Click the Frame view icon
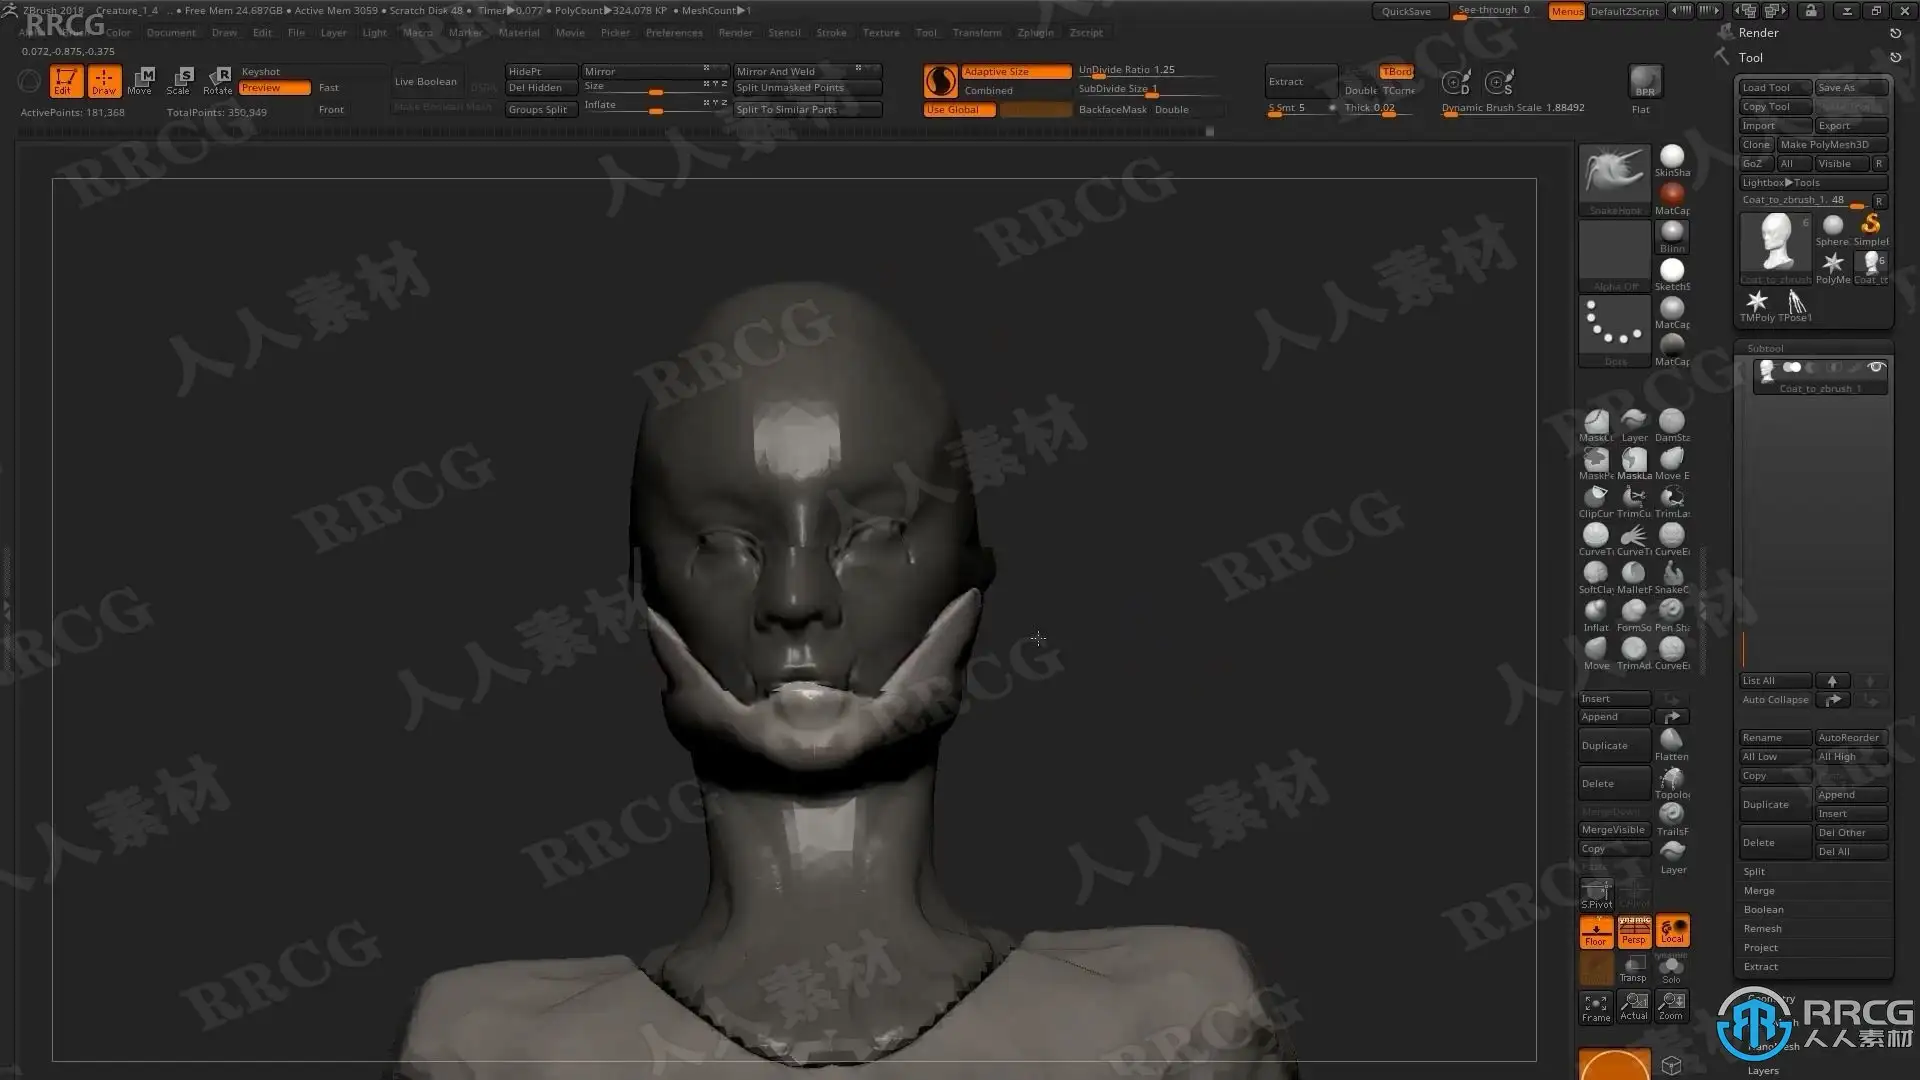 coord(1596,1005)
